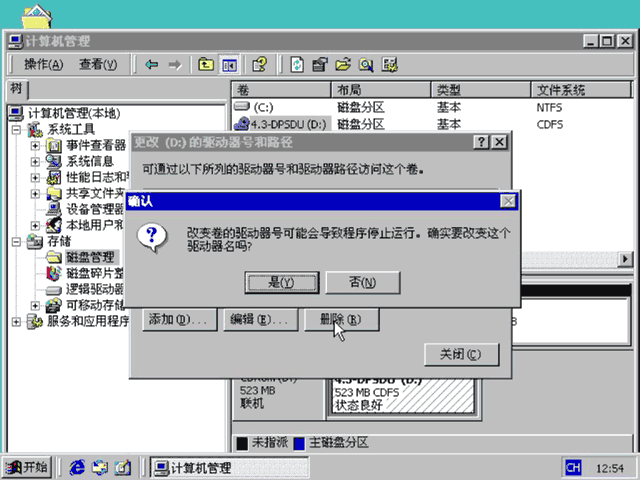
Task: Click the open folder toolbar icon
Action: click(343, 64)
